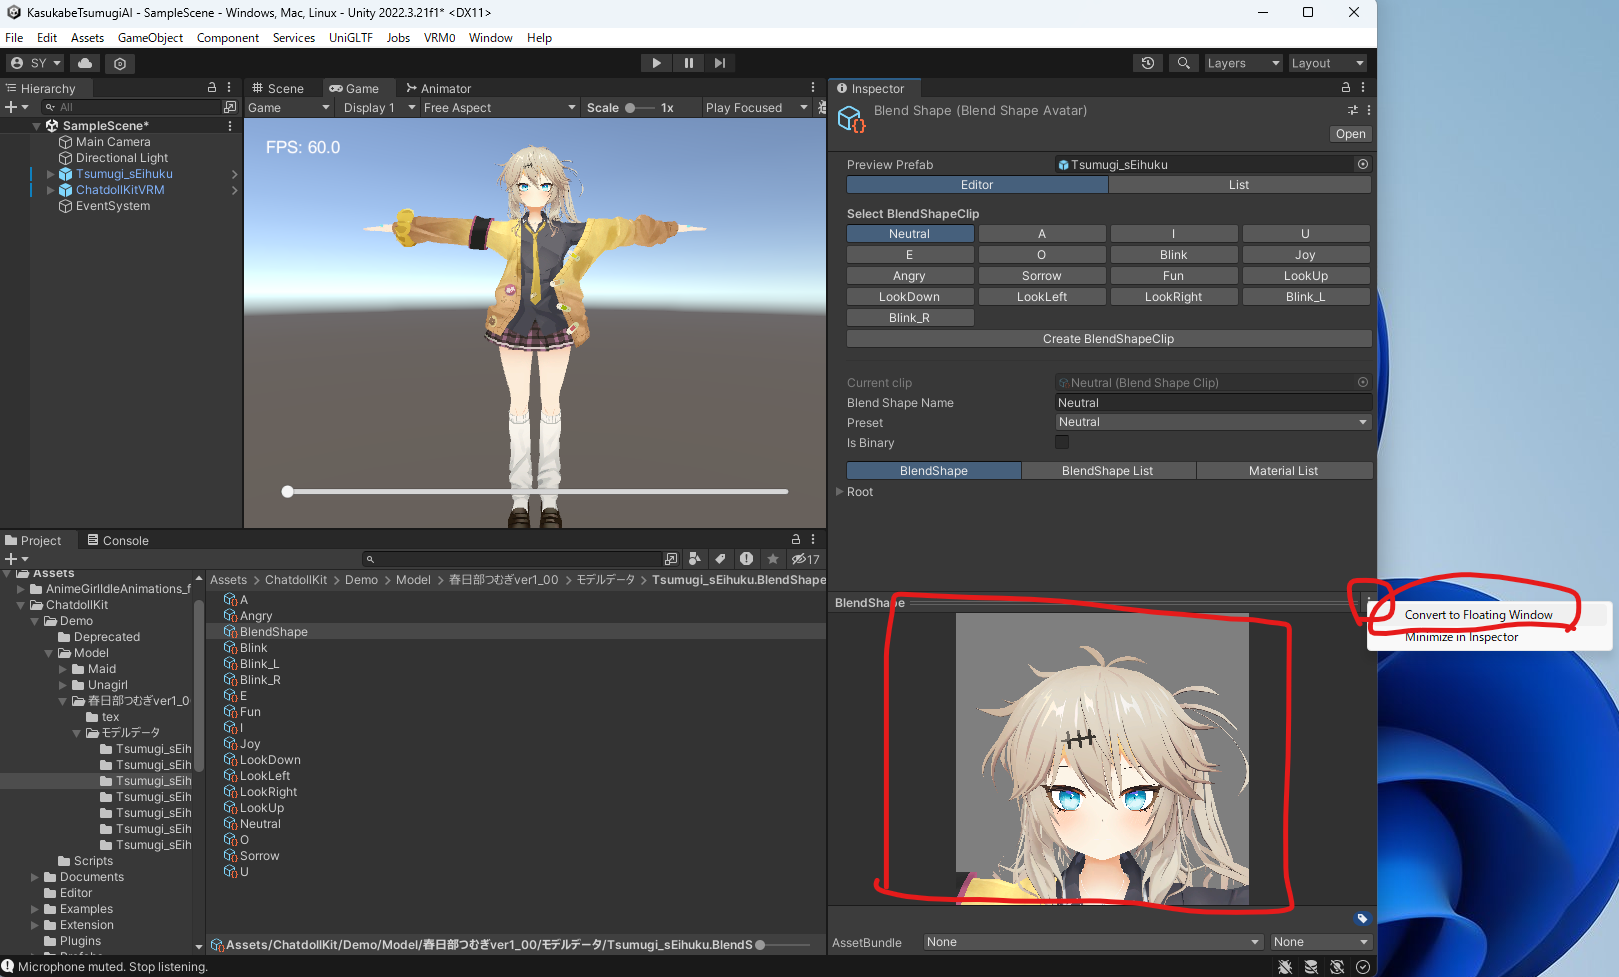Image resolution: width=1619 pixels, height=977 pixels.
Task: Expand Tsumugi_sEihuku in Hierarchy
Action: [x=51, y=174]
